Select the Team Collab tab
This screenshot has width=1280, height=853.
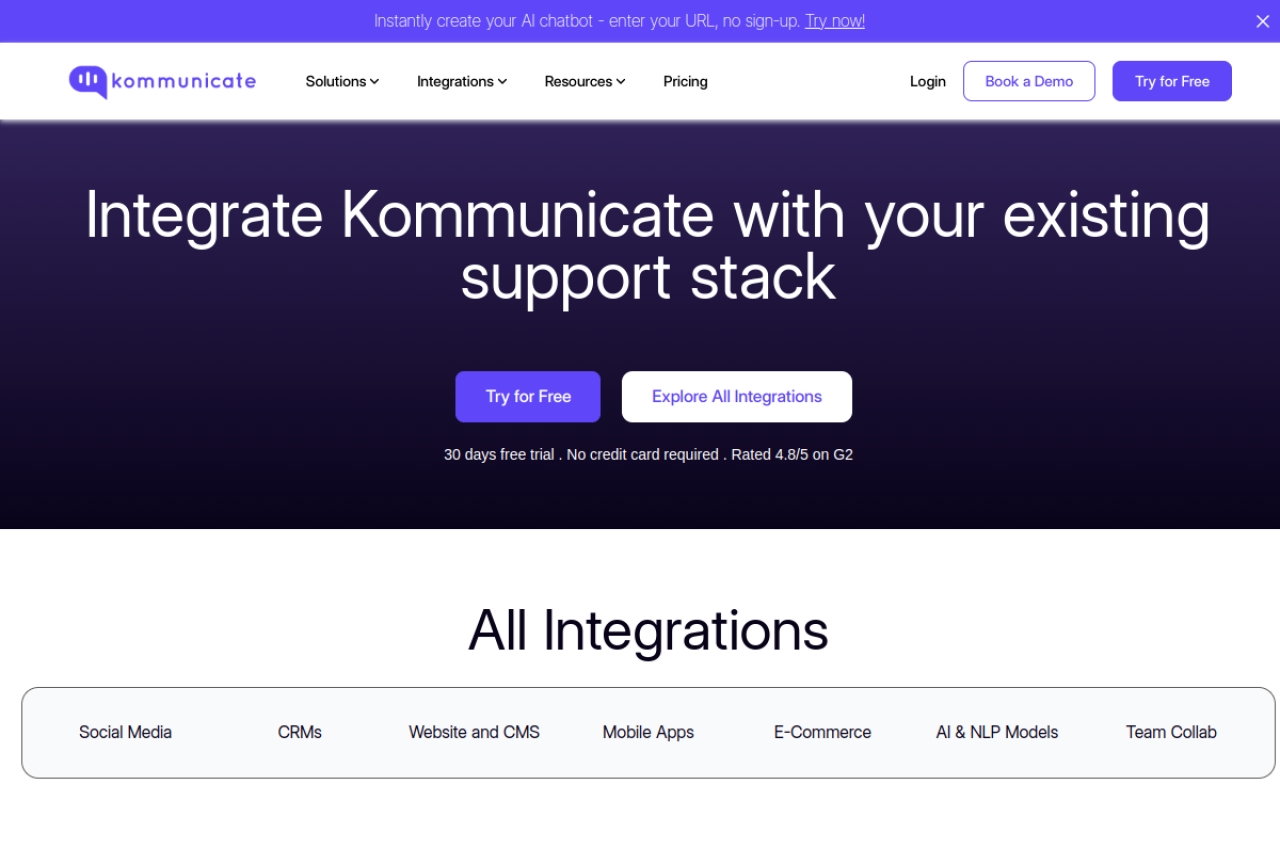point(1171,732)
